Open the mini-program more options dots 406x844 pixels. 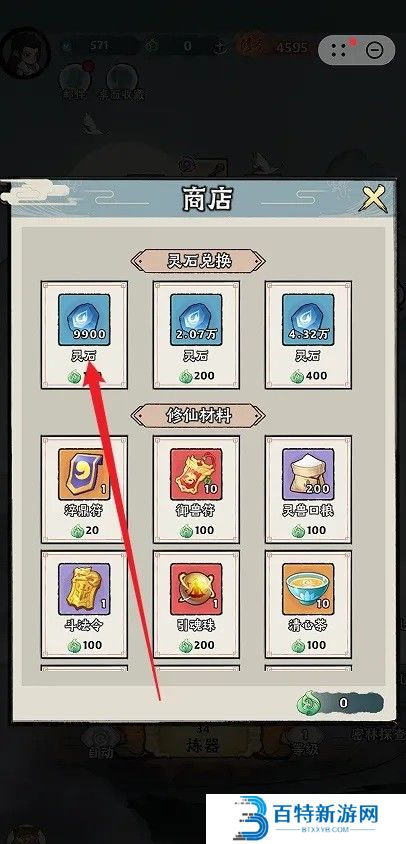pyautogui.click(x=338, y=51)
